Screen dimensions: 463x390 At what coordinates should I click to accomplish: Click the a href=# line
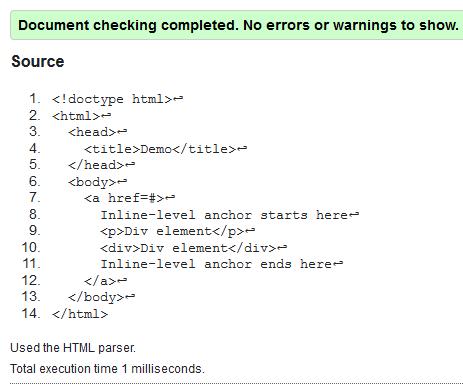click(129, 198)
